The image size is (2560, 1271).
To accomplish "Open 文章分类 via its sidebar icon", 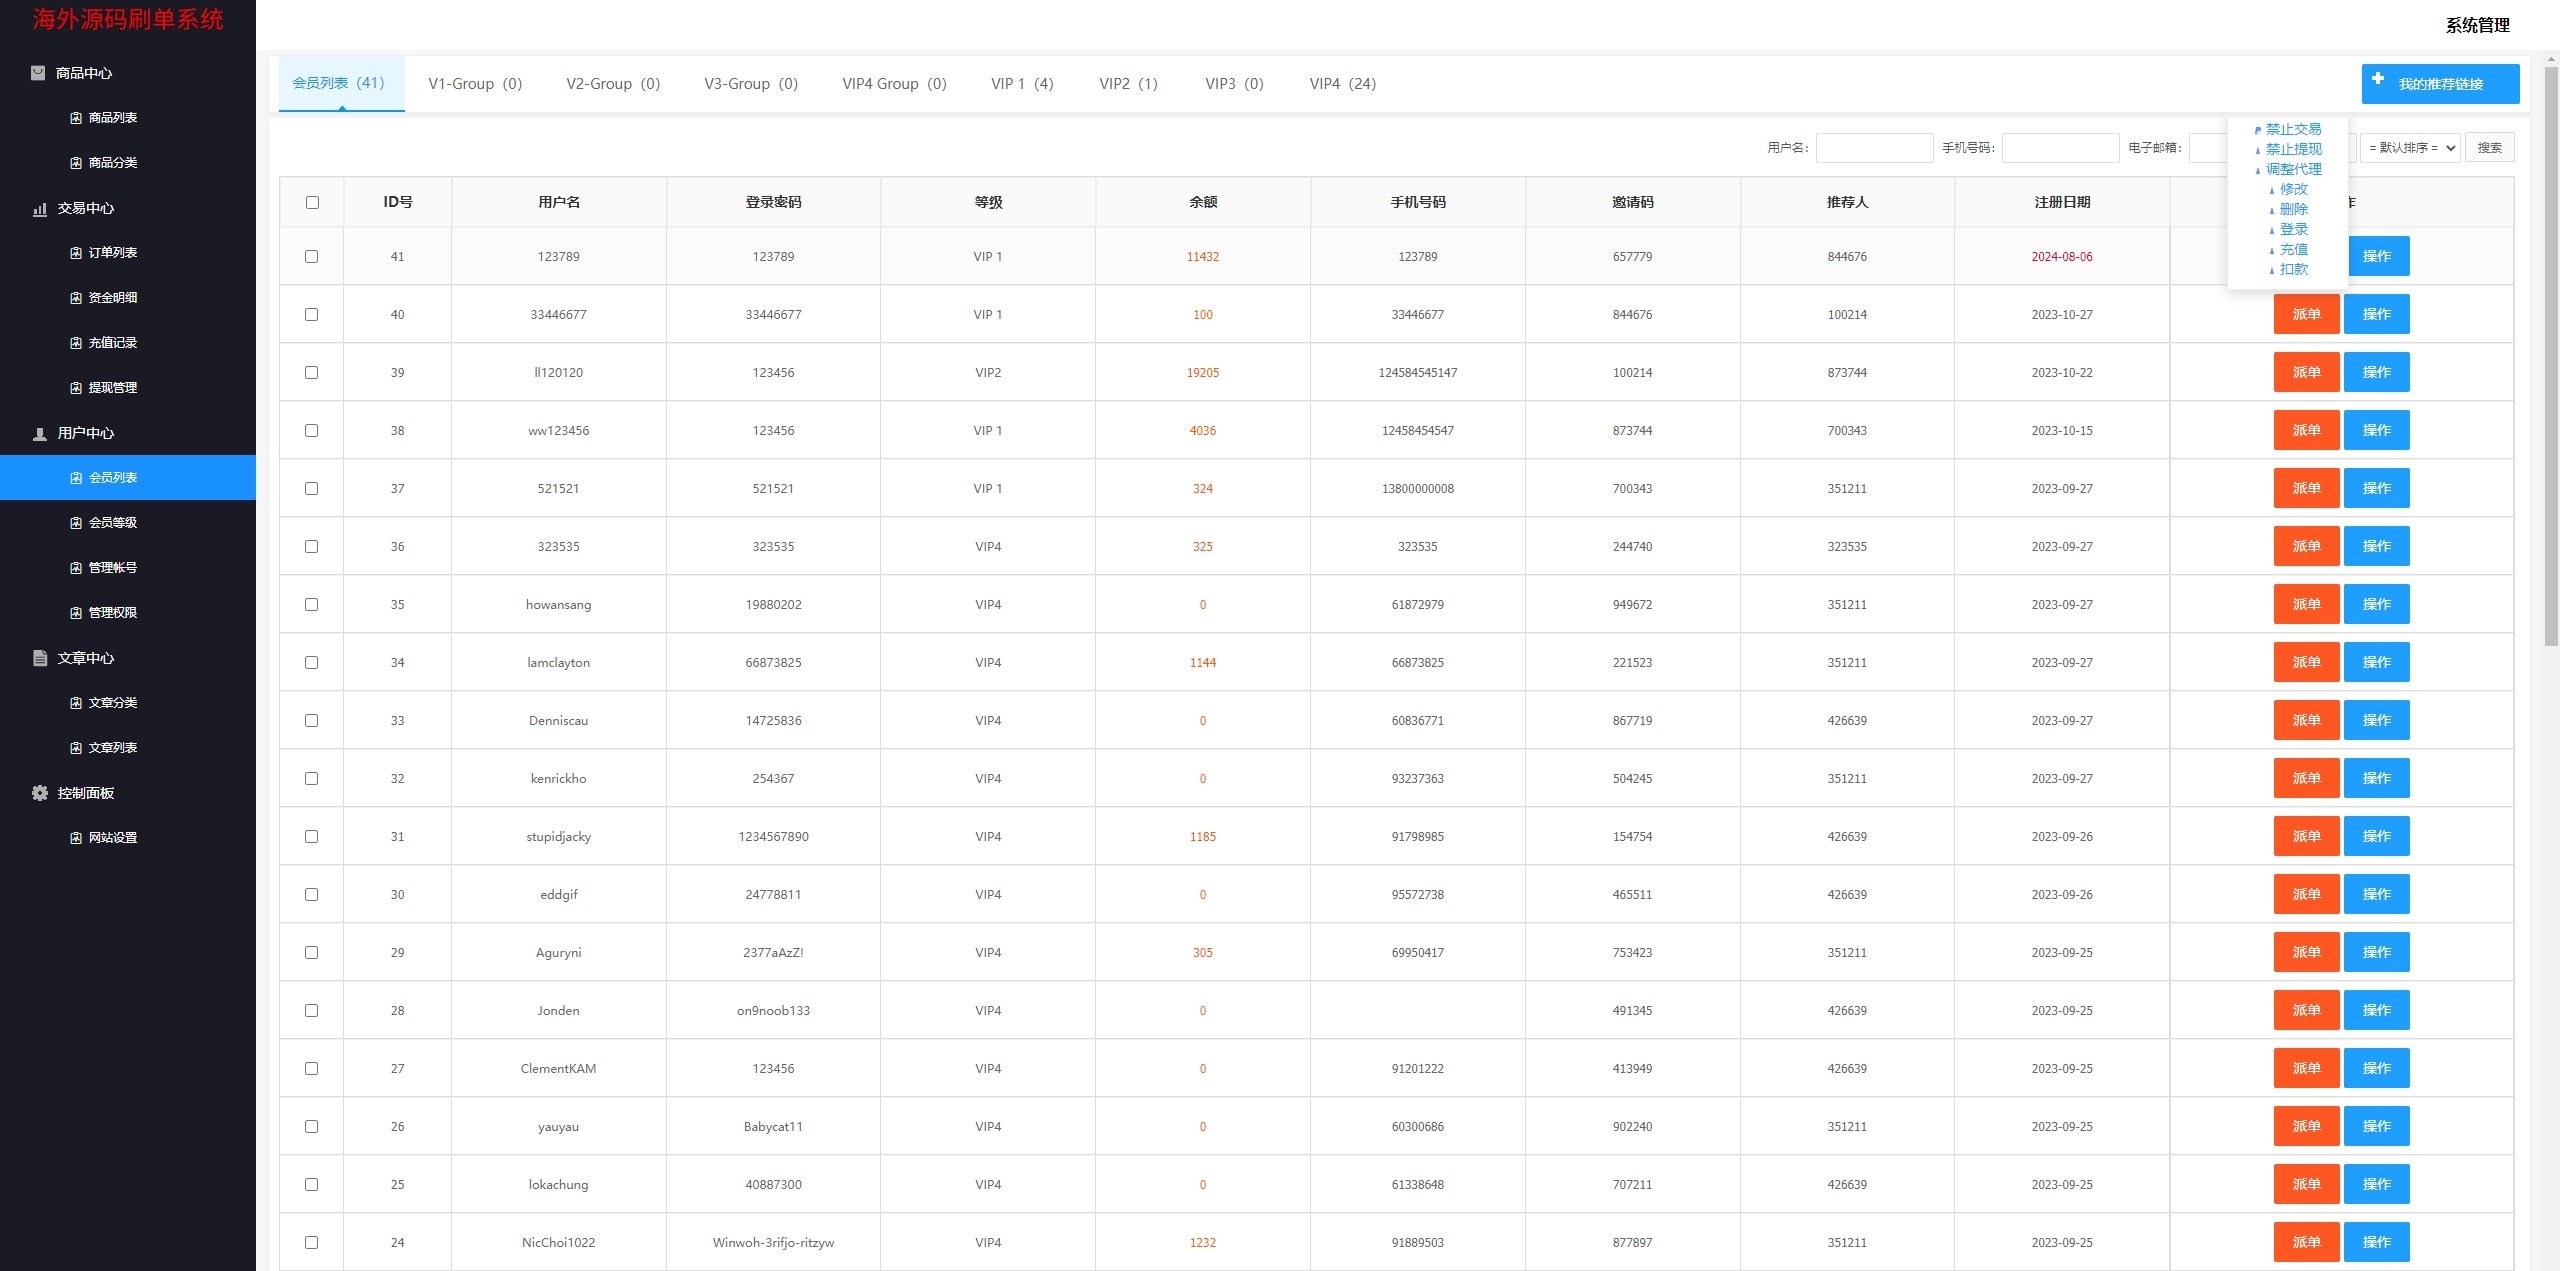I will point(76,703).
